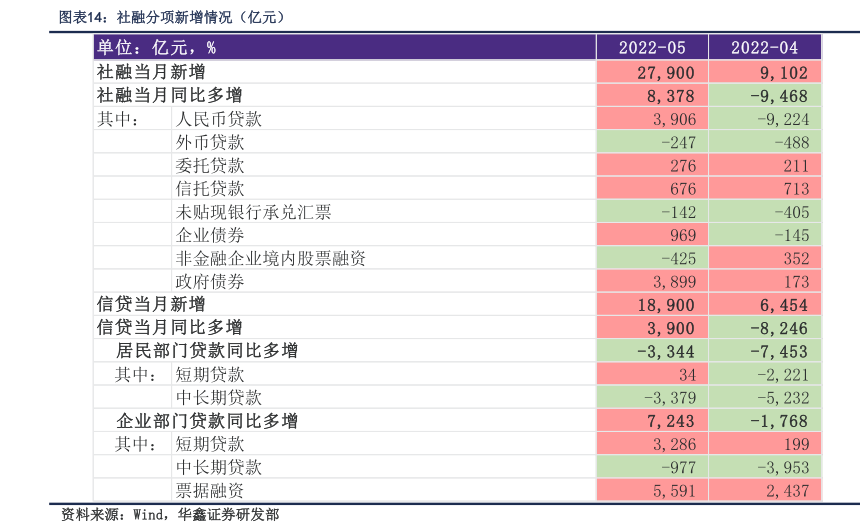The width and height of the screenshot is (860, 527).
Task: Click the 政府债券 value 3,899
Action: (x=652, y=282)
